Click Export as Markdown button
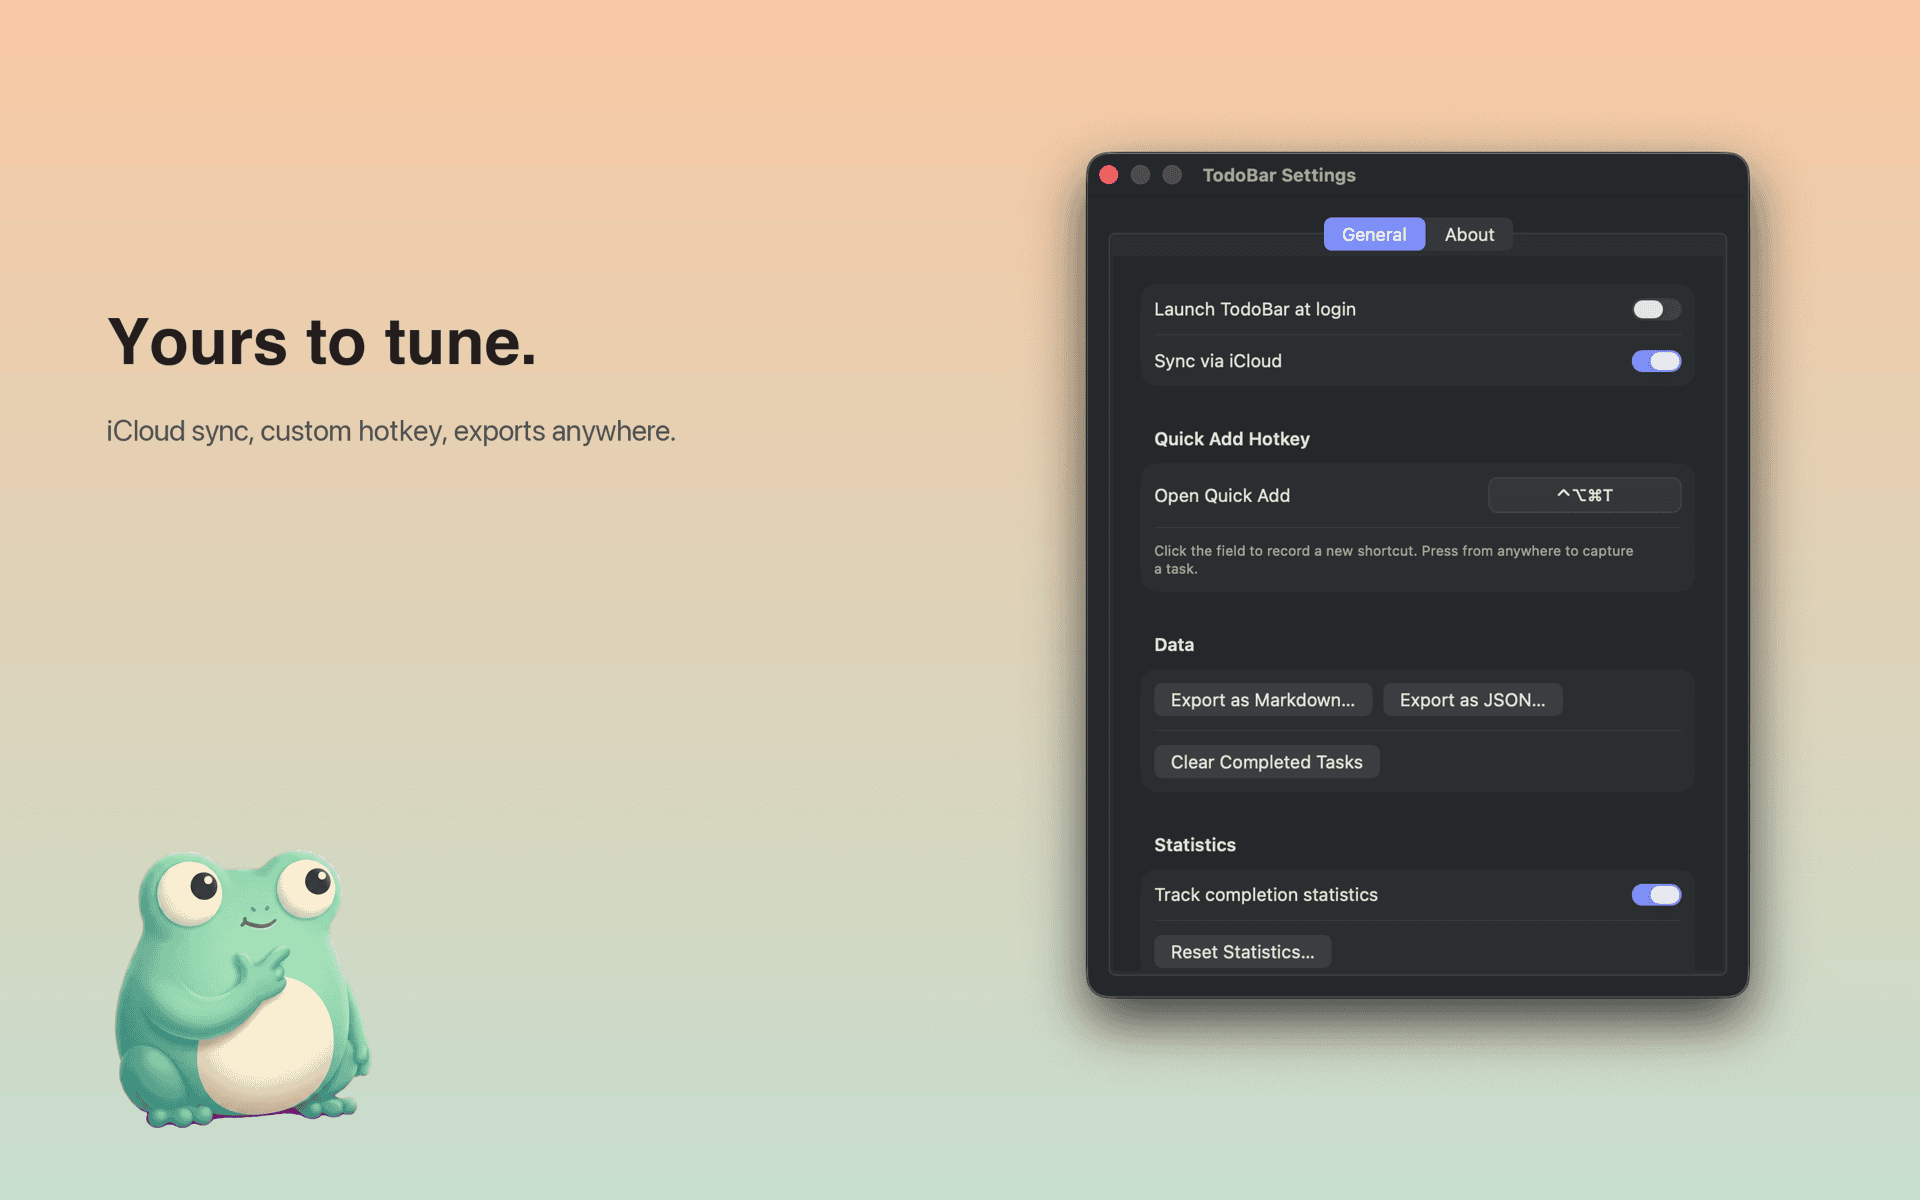This screenshot has height=1200, width=1920. pyautogui.click(x=1262, y=700)
